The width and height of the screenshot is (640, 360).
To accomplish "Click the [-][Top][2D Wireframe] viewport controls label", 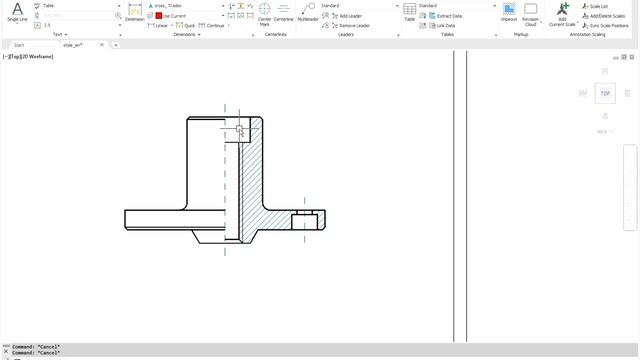I will 28,57.
